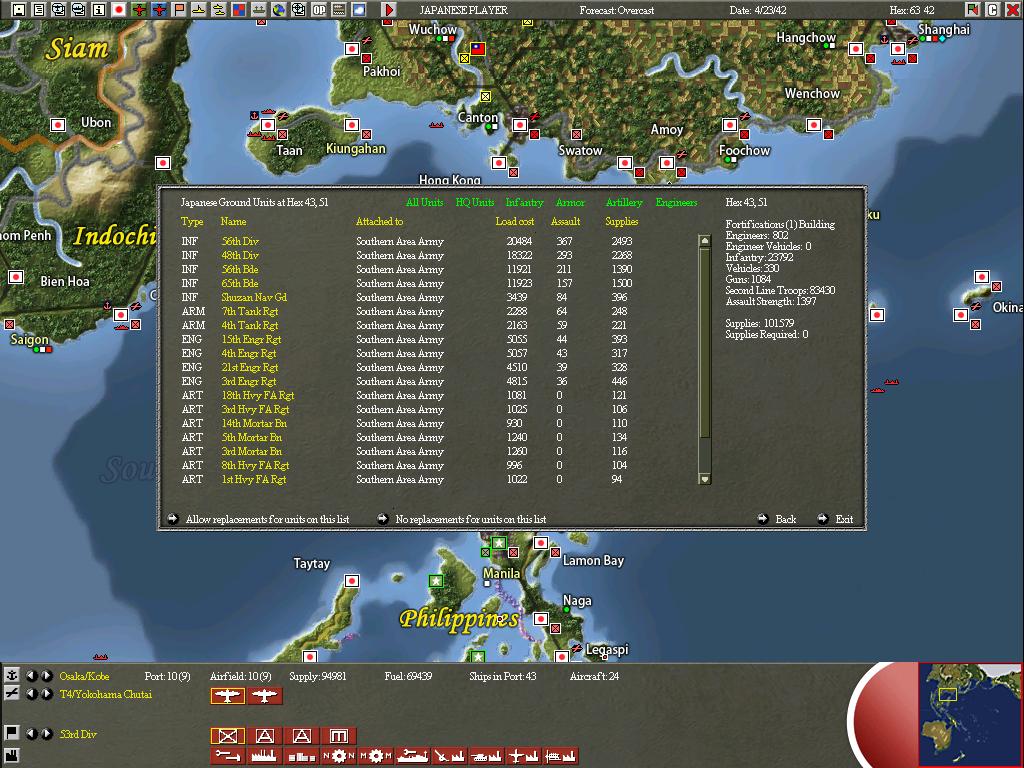This screenshot has height=768, width=1024.
Task: Open the 15th Engr Rgt unit
Action: pos(251,340)
